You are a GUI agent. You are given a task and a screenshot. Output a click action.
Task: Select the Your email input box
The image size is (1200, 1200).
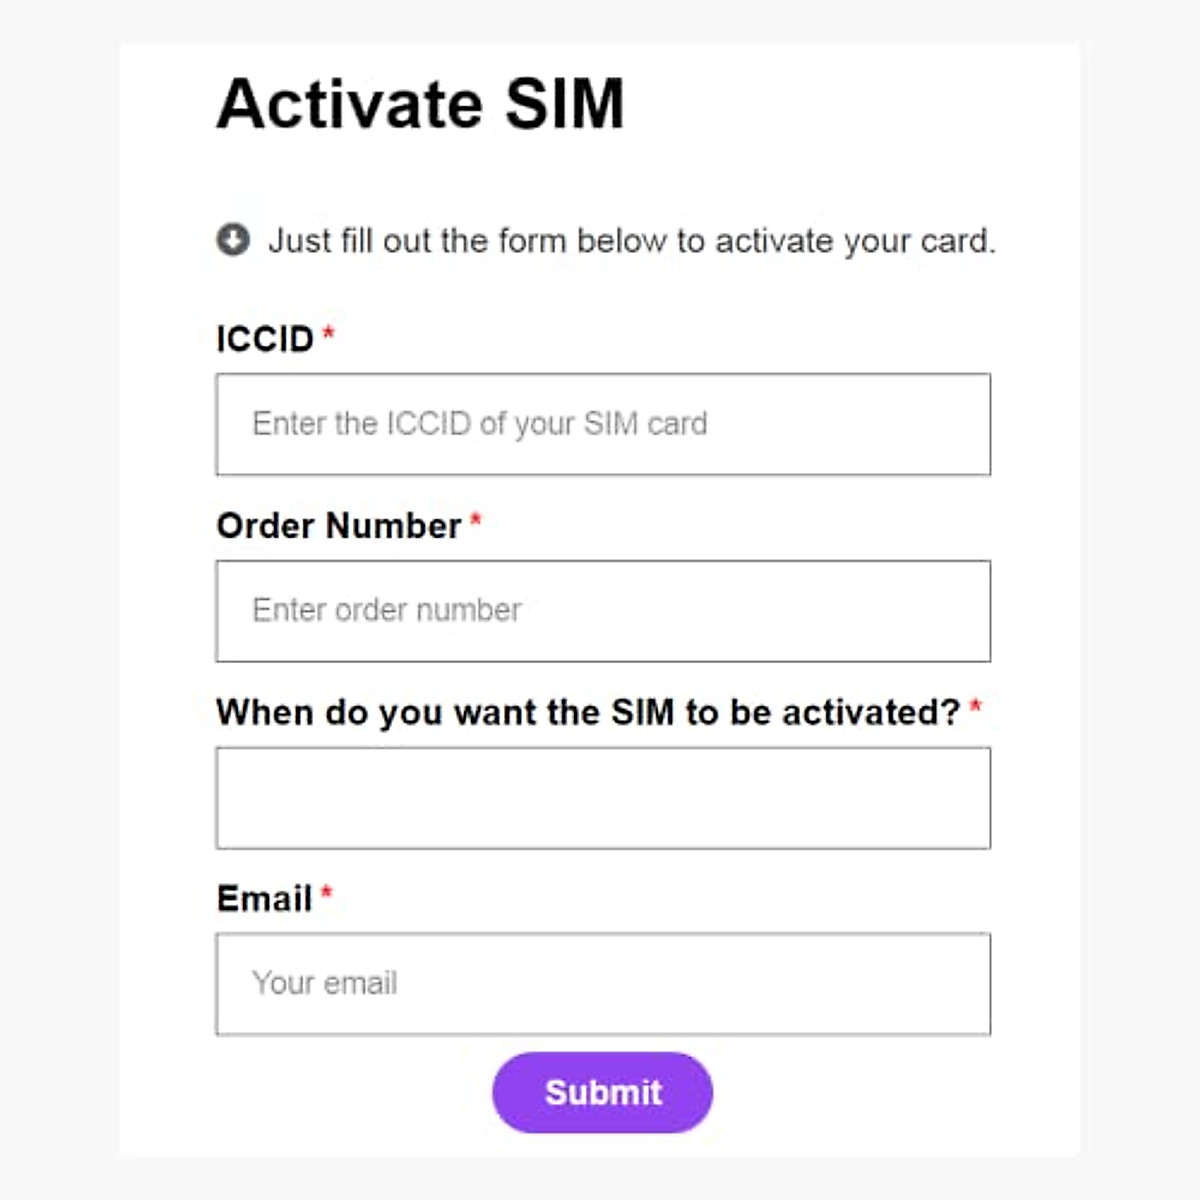pyautogui.click(x=603, y=983)
